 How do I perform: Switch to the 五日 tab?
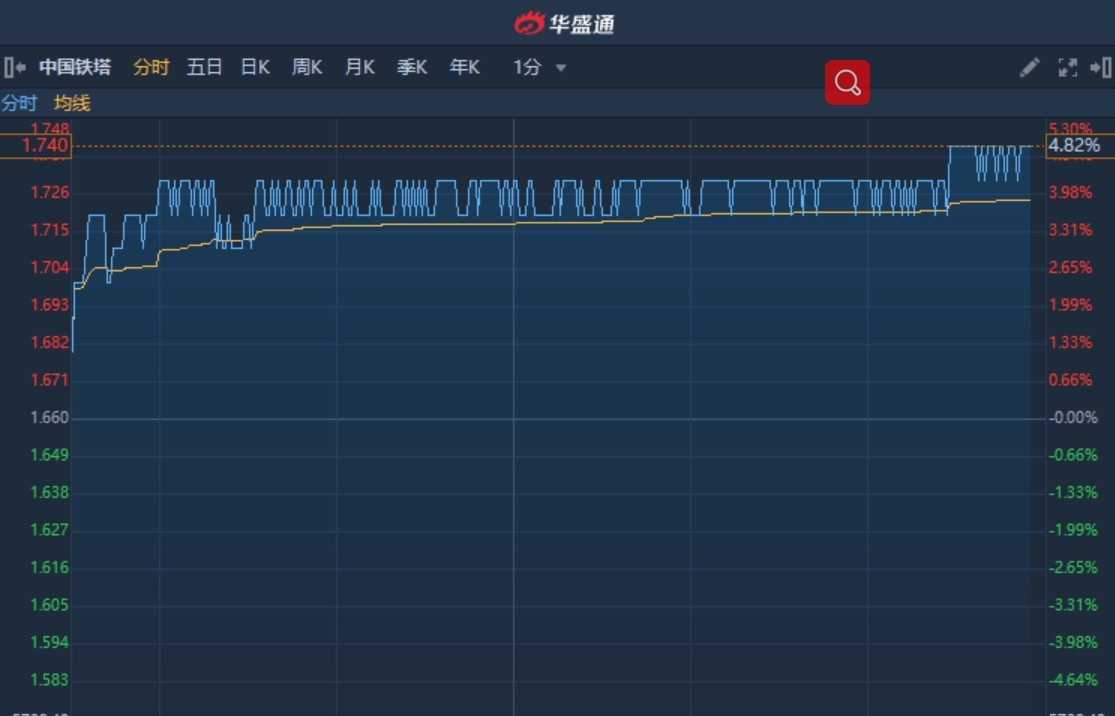click(204, 68)
